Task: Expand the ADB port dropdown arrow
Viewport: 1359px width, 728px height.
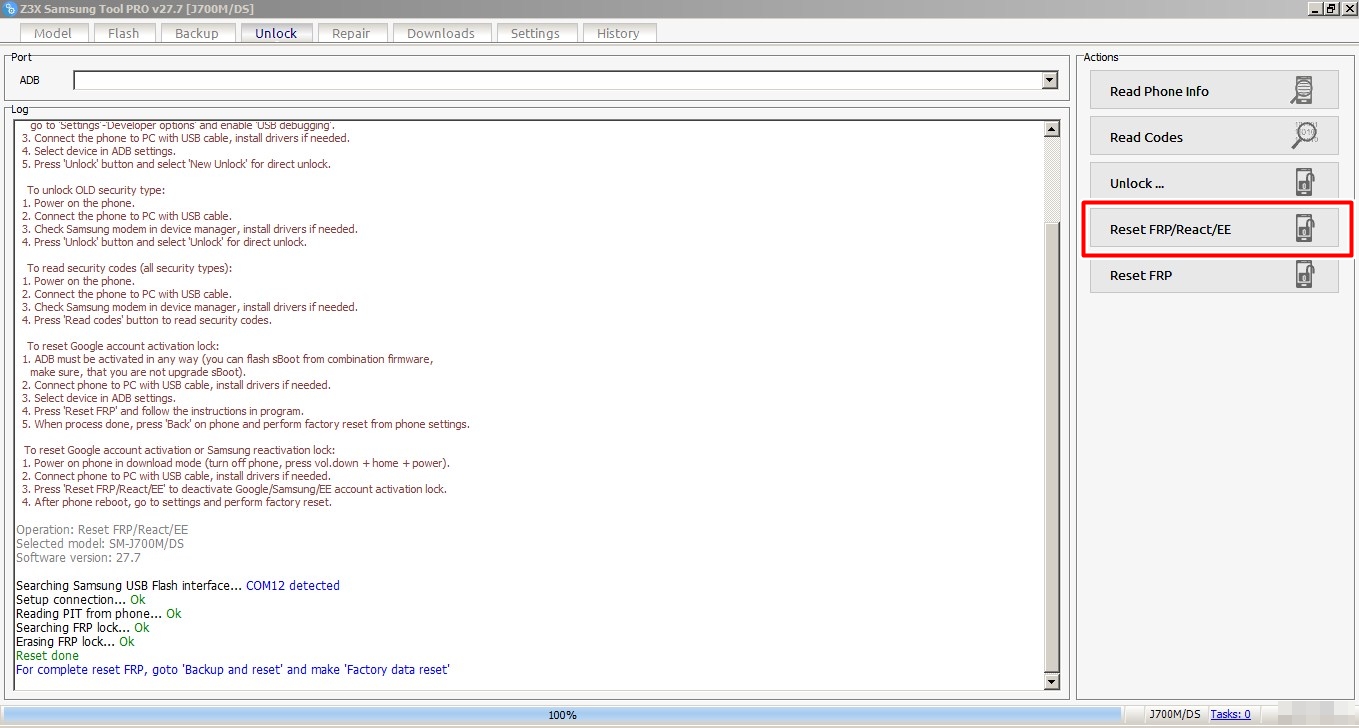Action: [1049, 80]
